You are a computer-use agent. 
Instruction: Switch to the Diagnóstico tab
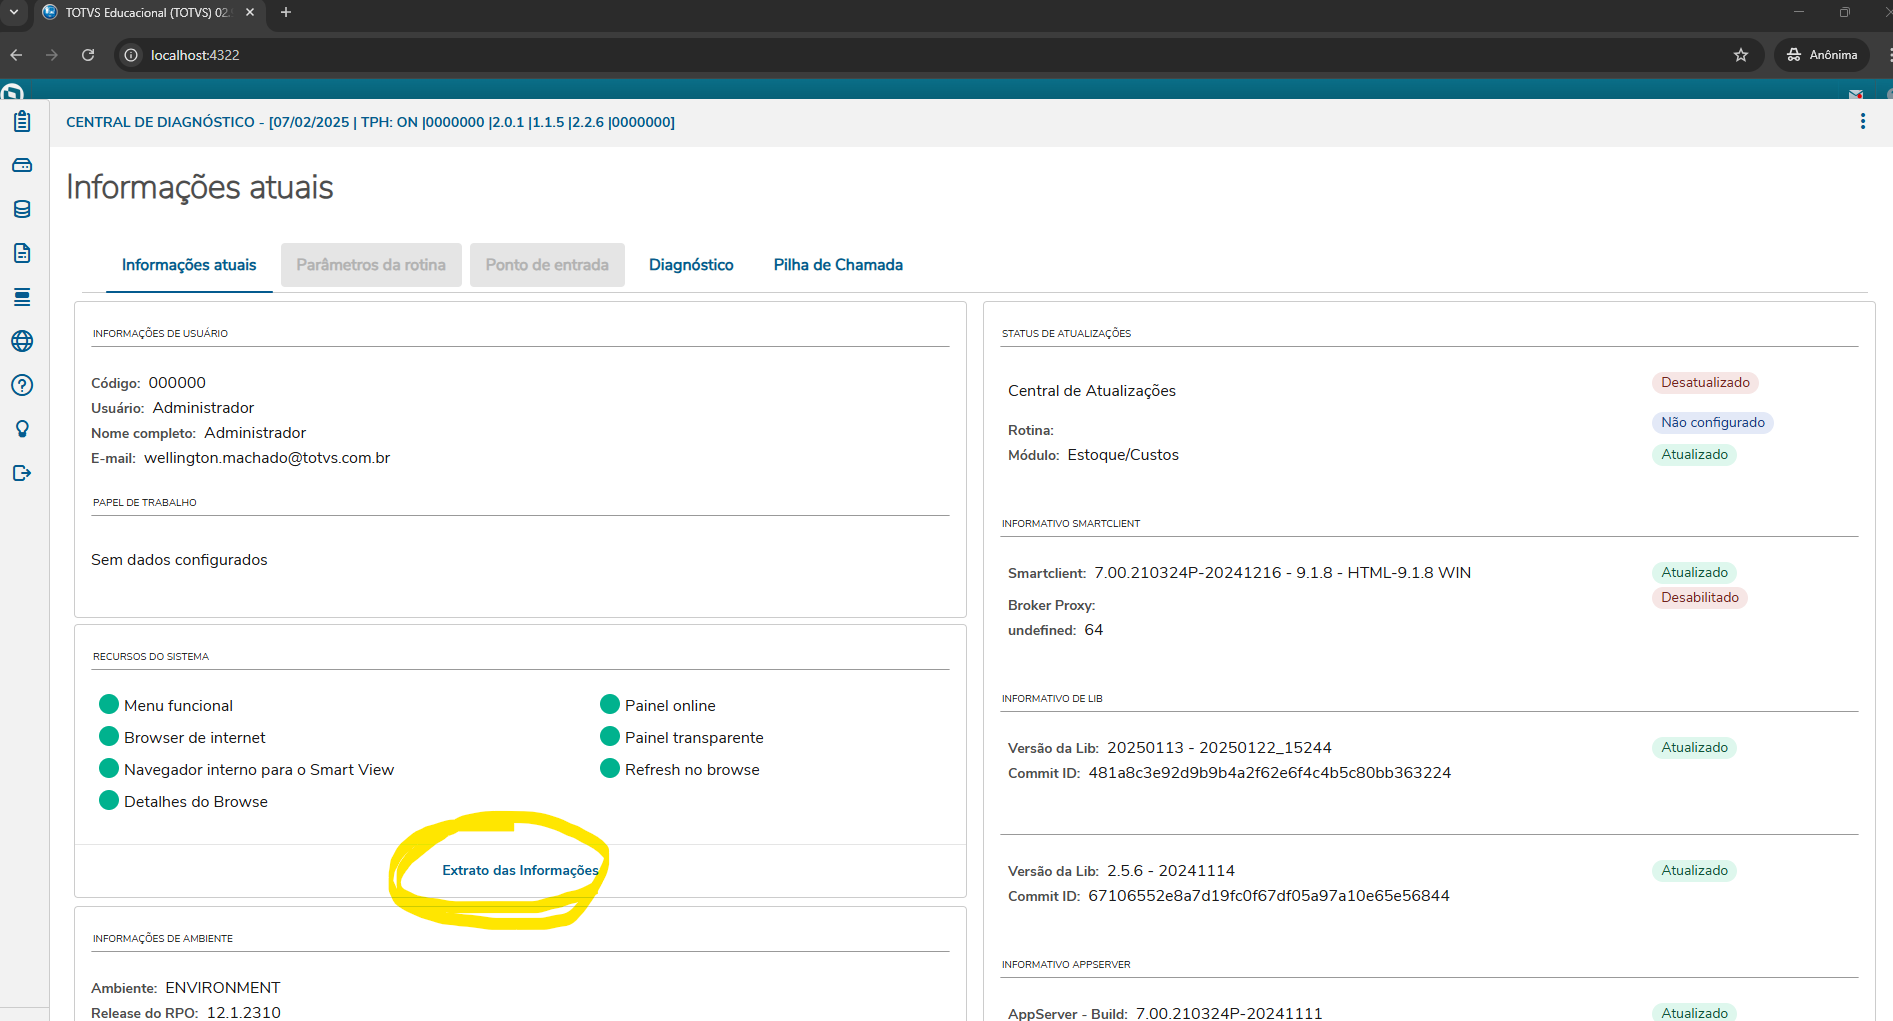click(691, 265)
